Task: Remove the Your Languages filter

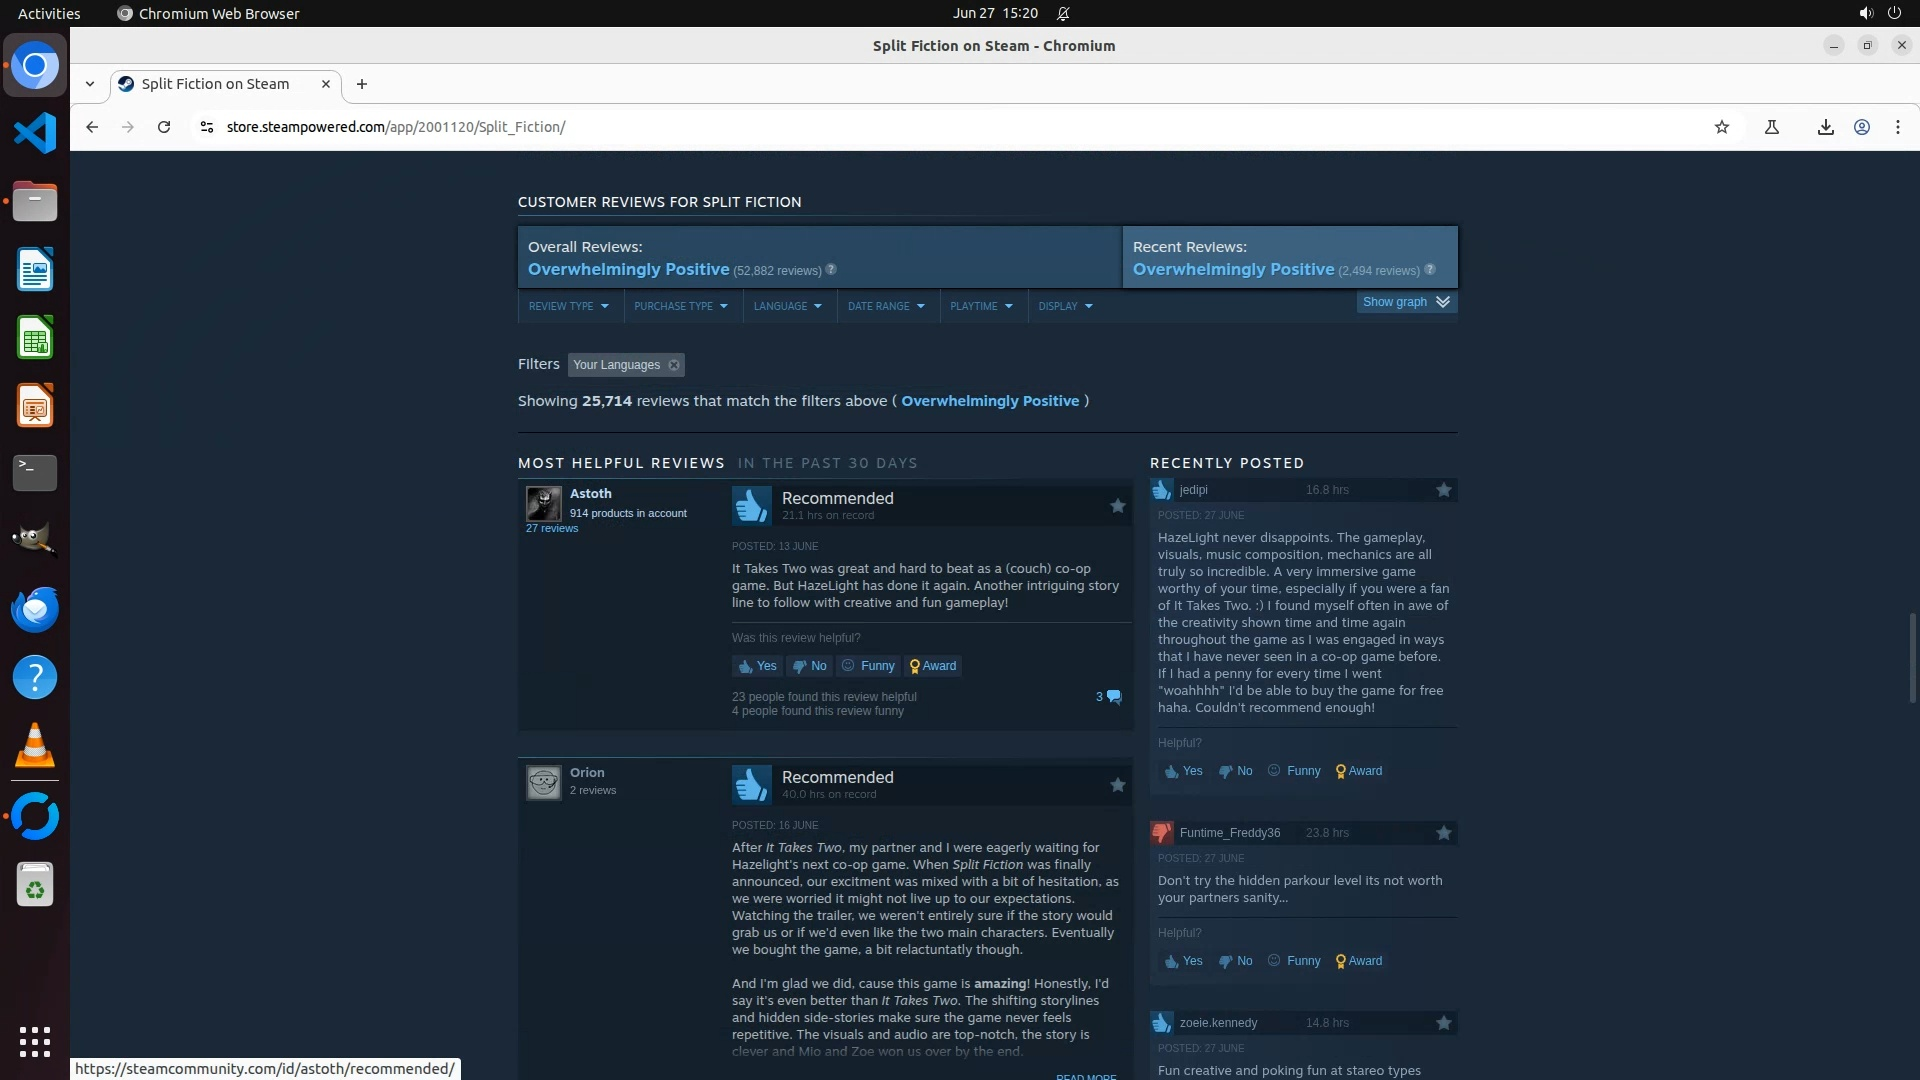Action: point(674,365)
